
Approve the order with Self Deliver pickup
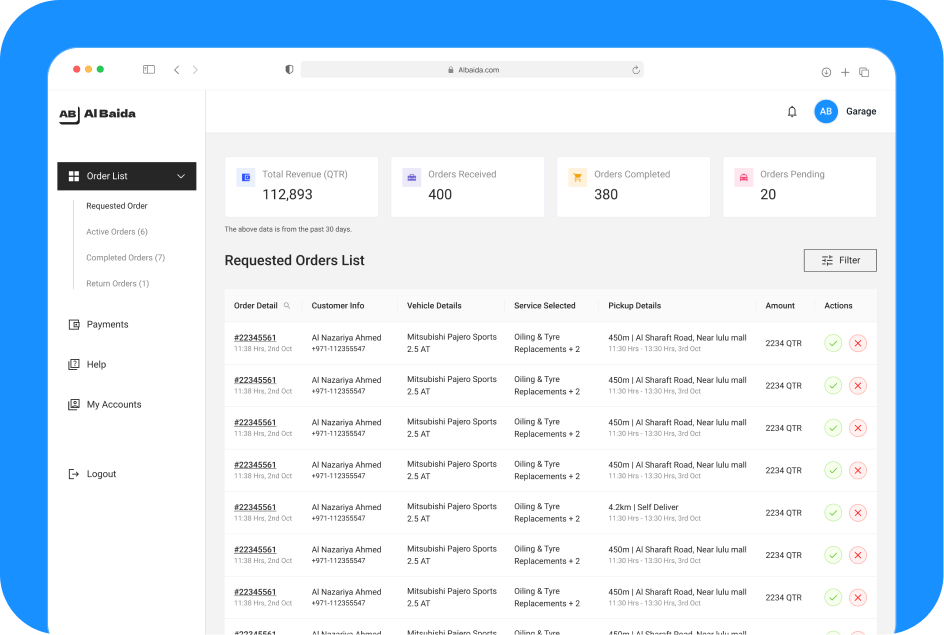833,513
